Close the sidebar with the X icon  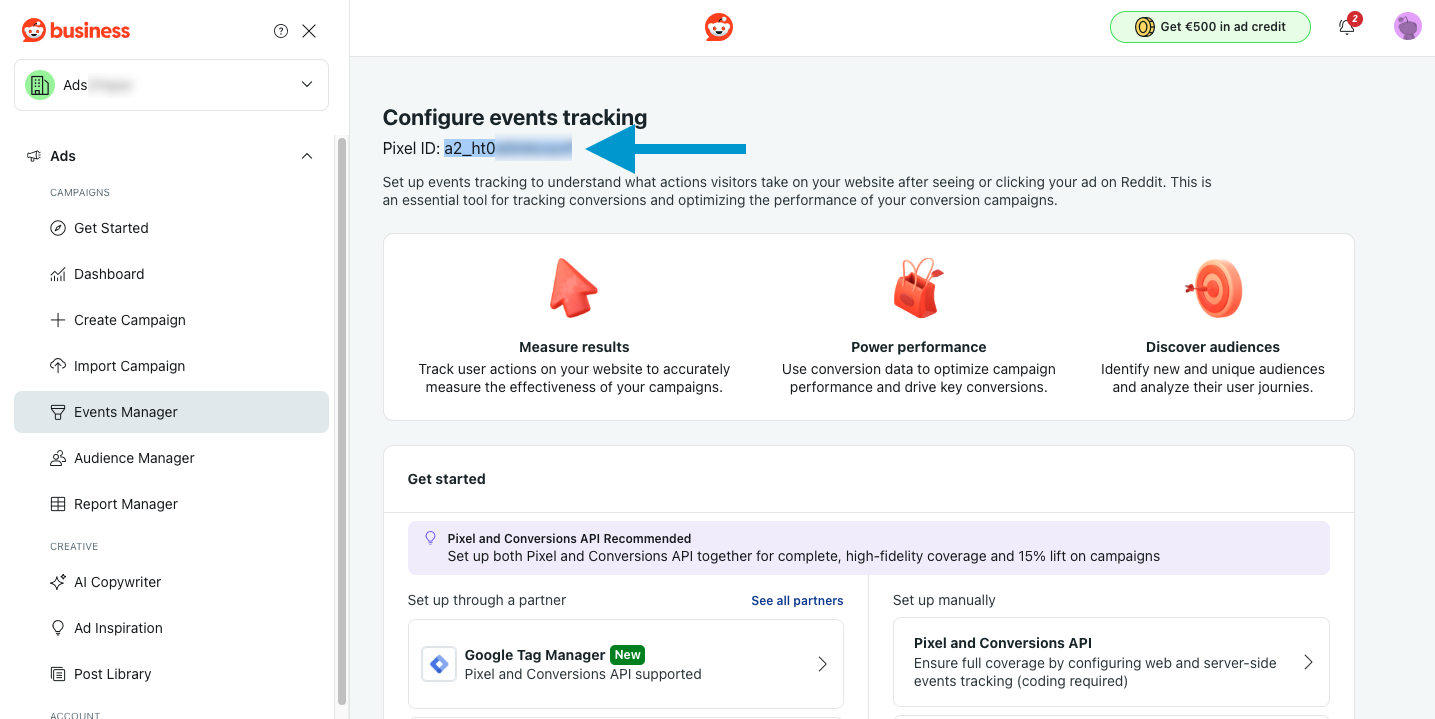[x=309, y=31]
